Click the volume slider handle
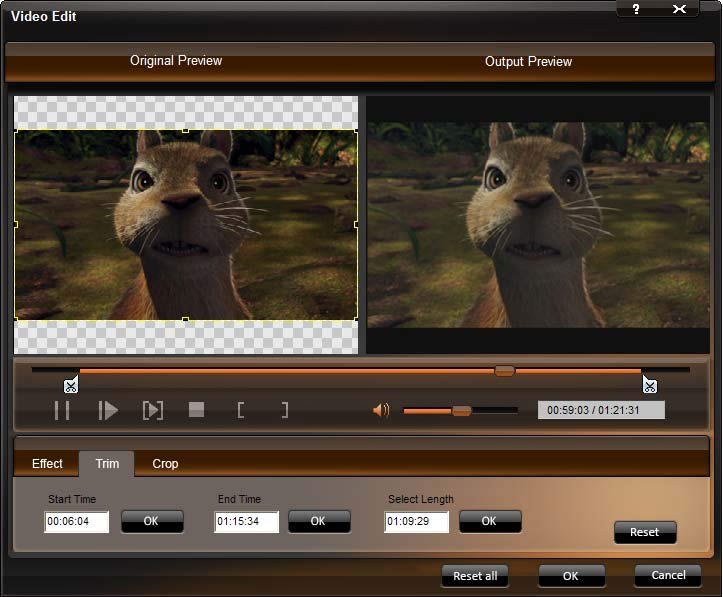Image resolution: width=723 pixels, height=597 pixels. [x=461, y=410]
